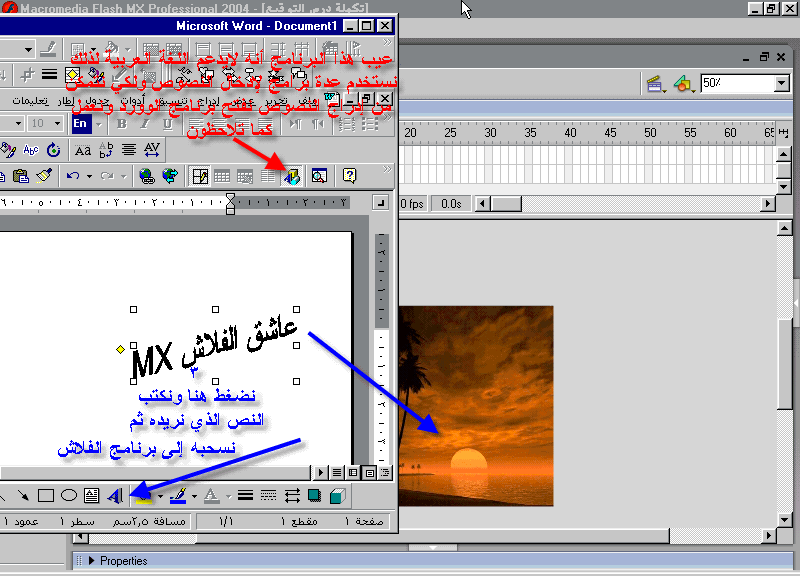The image size is (800, 576).
Task: Click the Columns icon in Word toolbar
Action: tap(267, 177)
